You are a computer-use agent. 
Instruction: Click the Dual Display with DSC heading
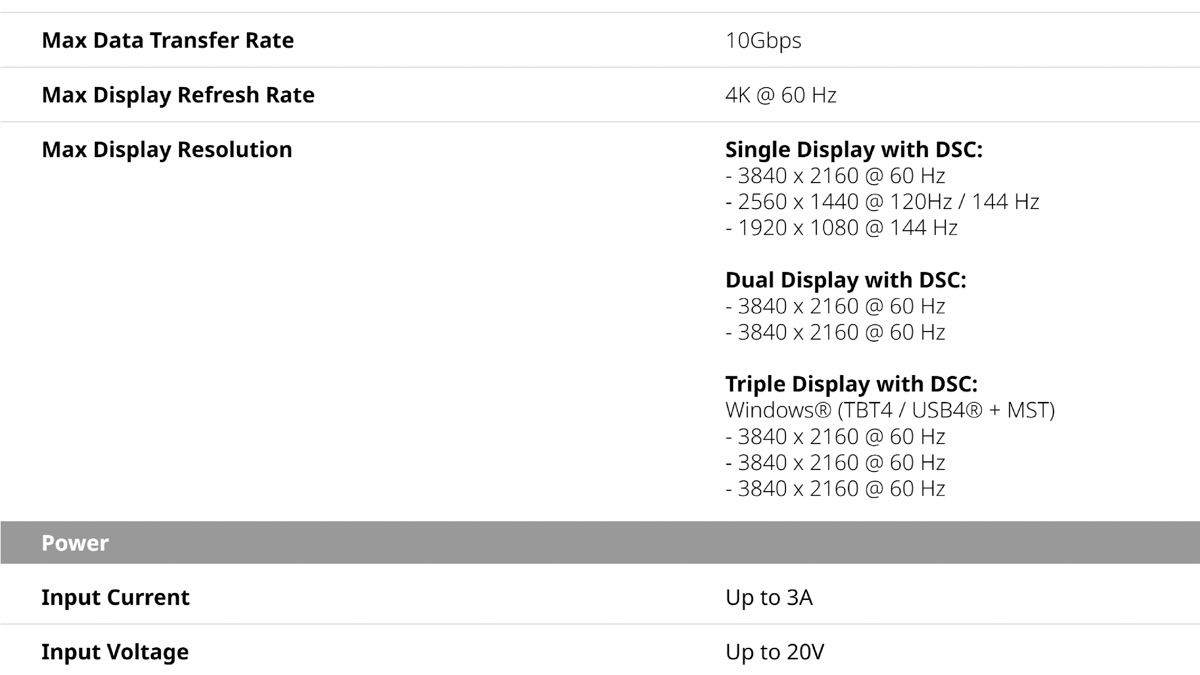(x=846, y=280)
